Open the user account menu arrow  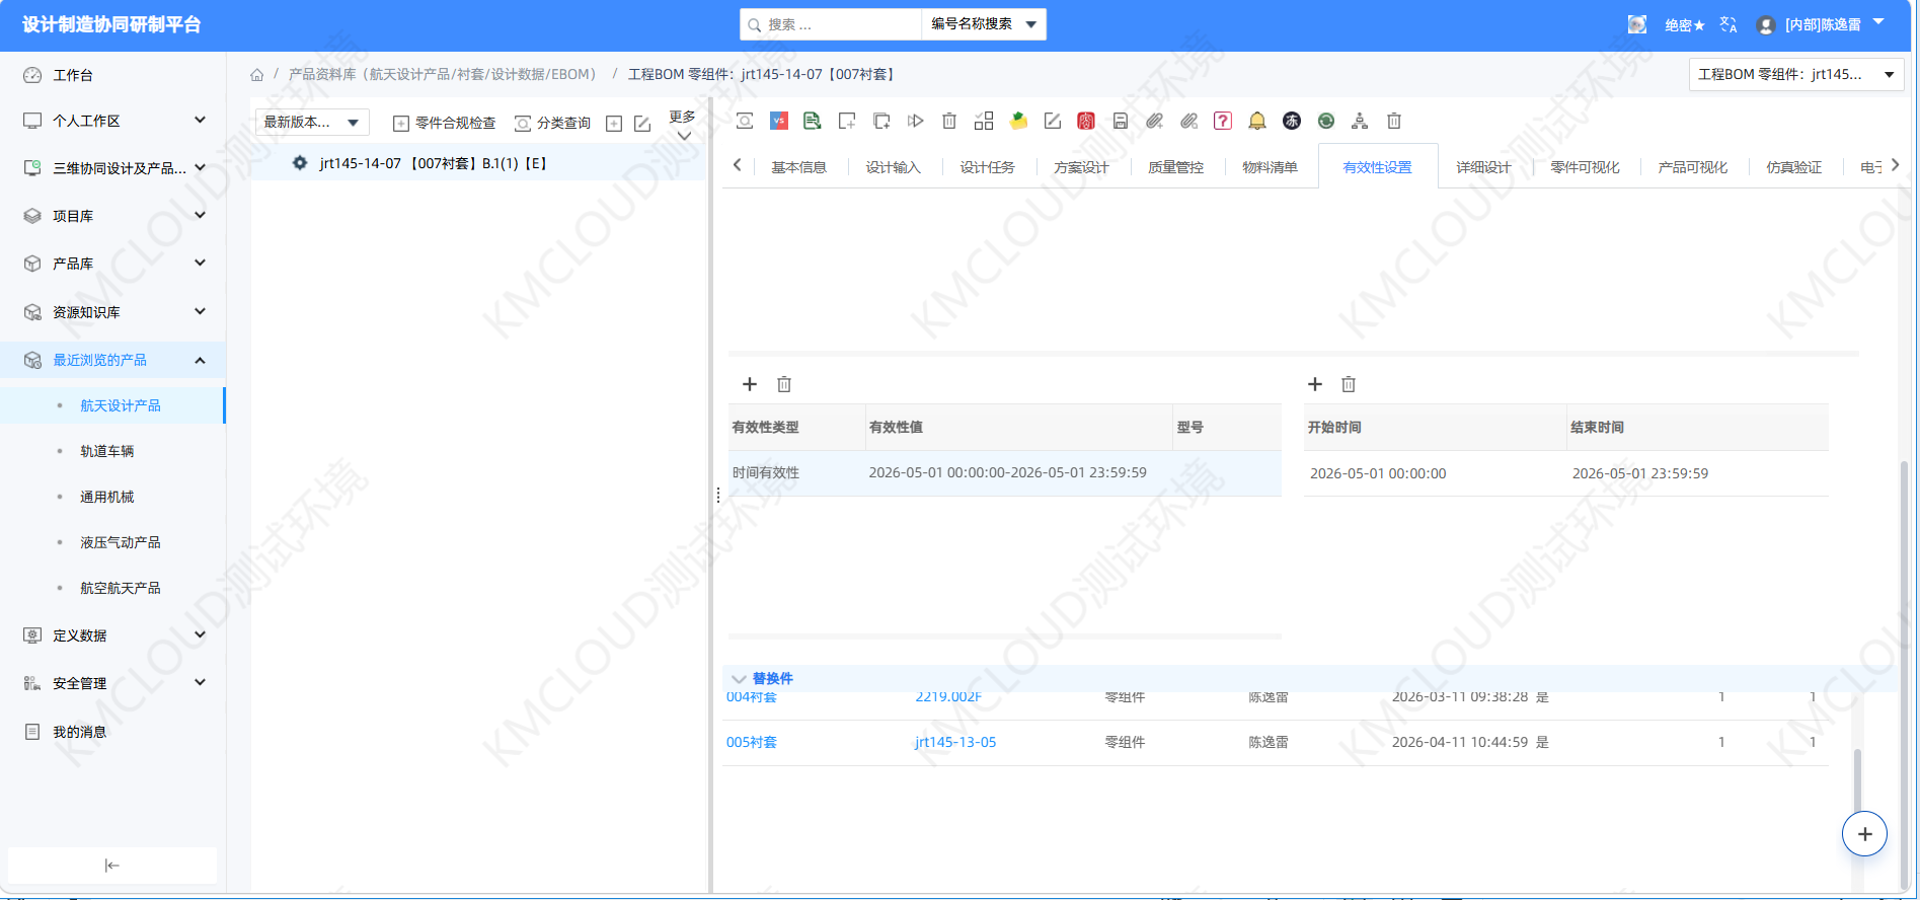pos(1878,22)
